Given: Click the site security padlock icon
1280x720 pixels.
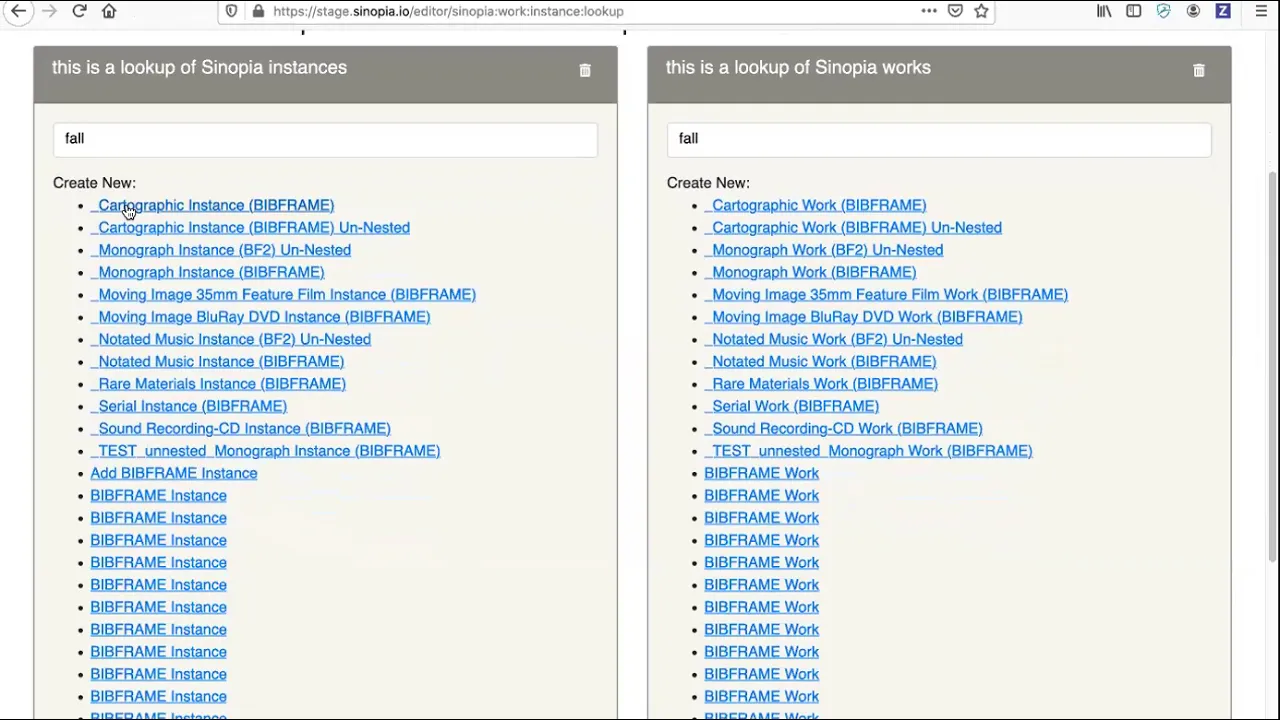Looking at the screenshot, I should click(x=258, y=11).
